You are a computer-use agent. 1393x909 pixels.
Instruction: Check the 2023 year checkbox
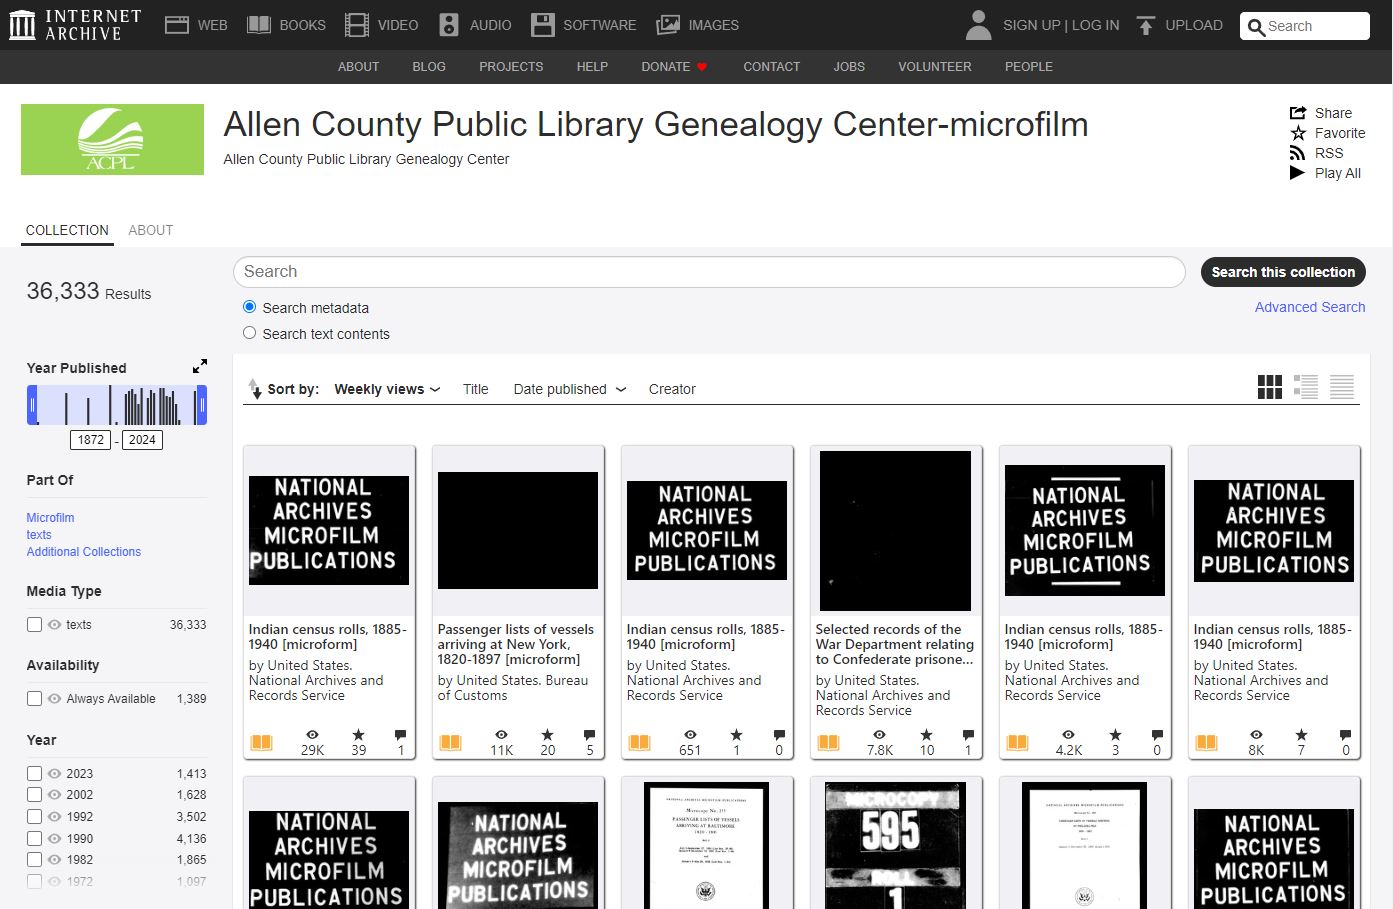34,774
